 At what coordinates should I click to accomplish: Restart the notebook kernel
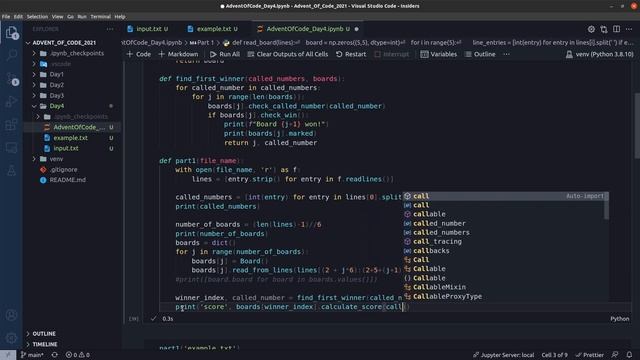(351, 54)
